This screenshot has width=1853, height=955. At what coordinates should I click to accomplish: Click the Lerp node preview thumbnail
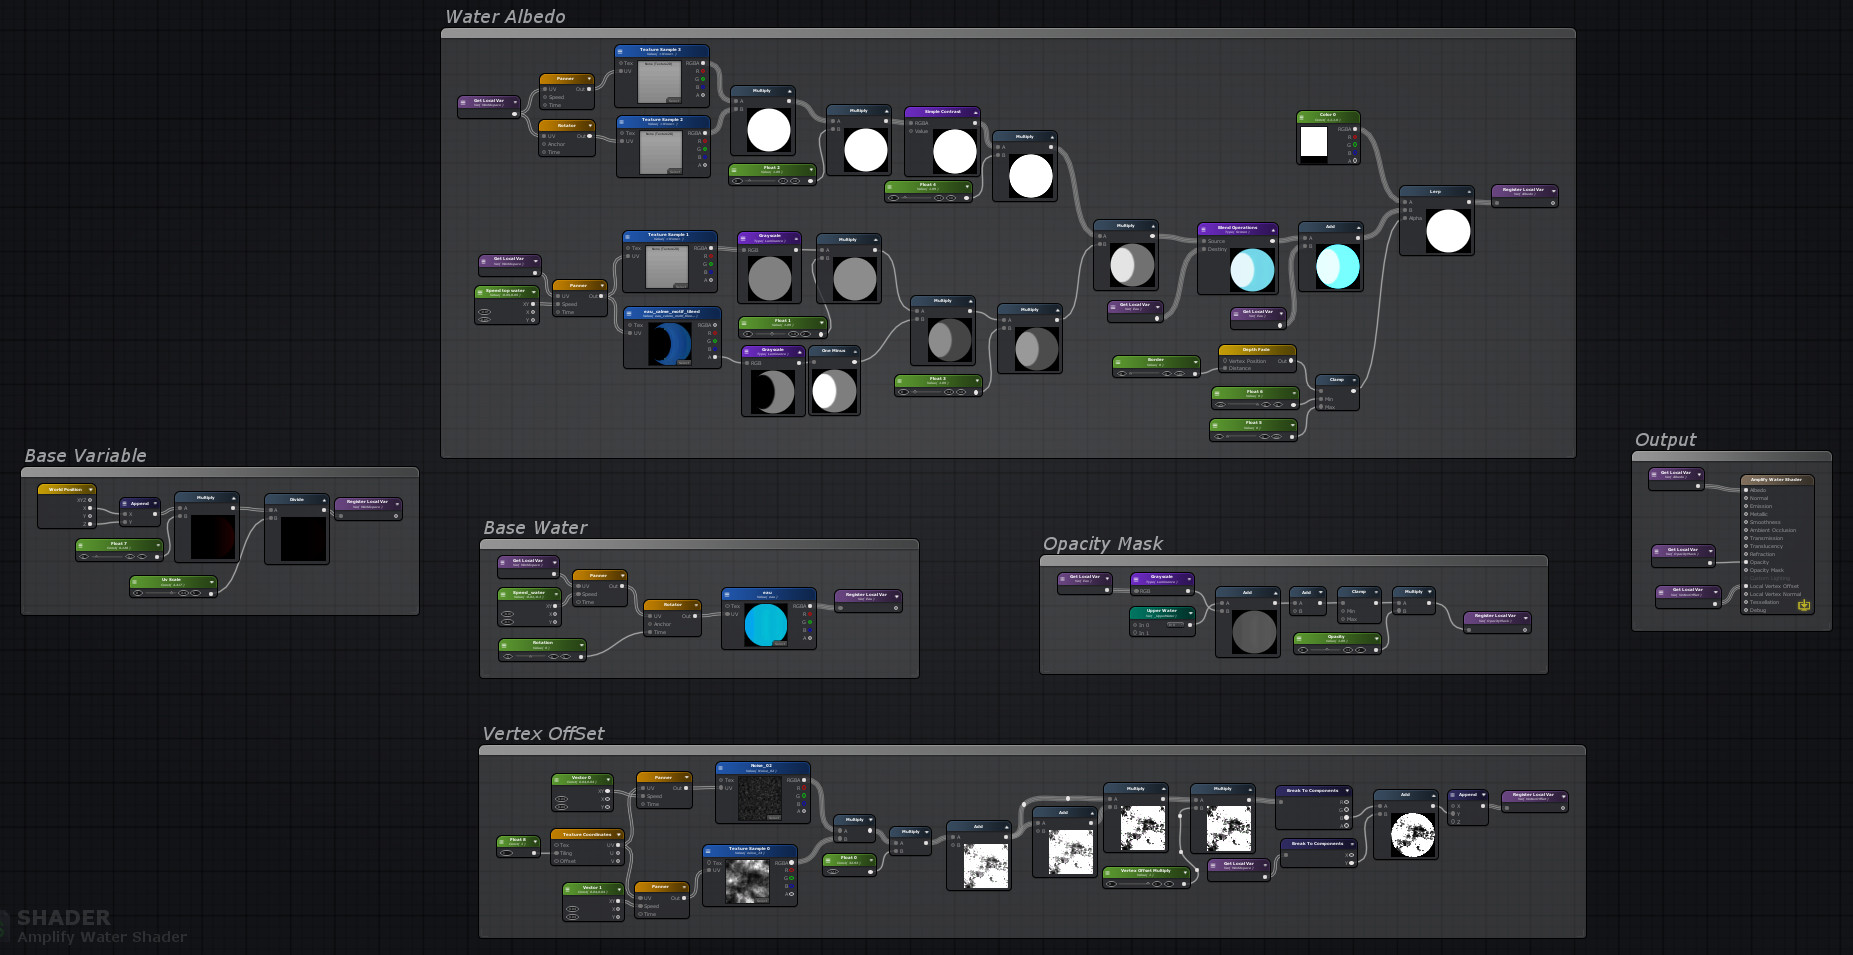pyautogui.click(x=1448, y=231)
